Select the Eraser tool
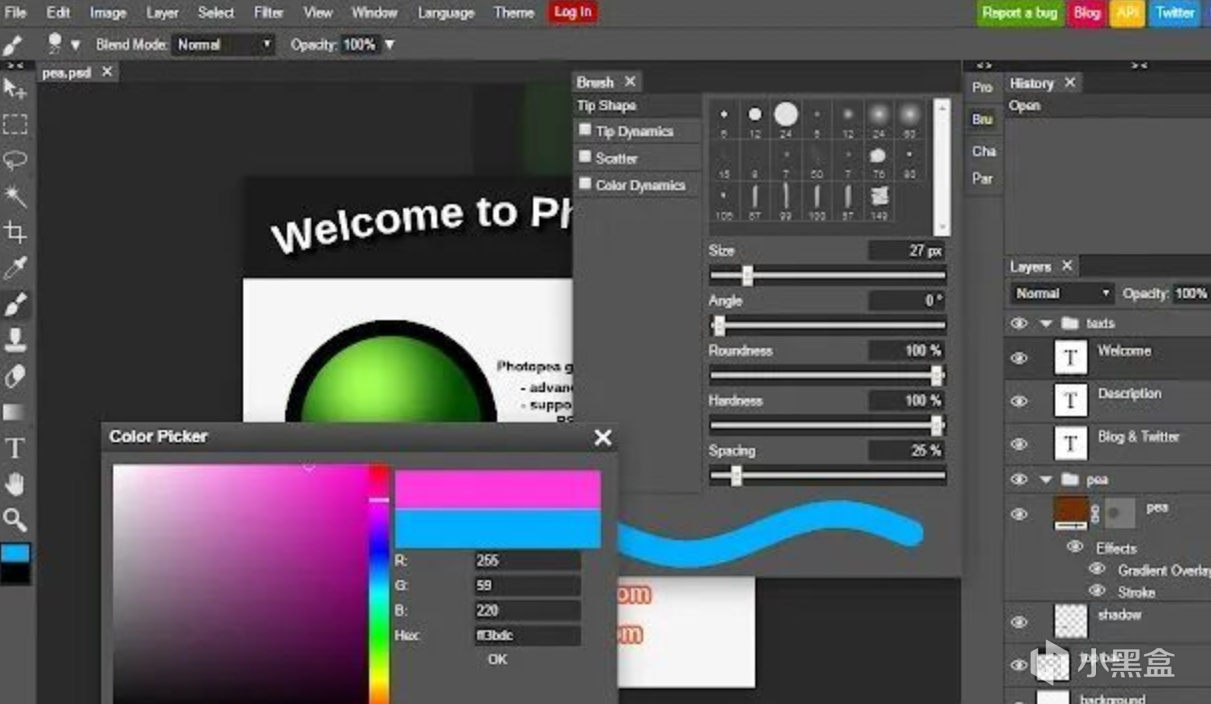This screenshot has height=704, width=1211. [x=15, y=376]
